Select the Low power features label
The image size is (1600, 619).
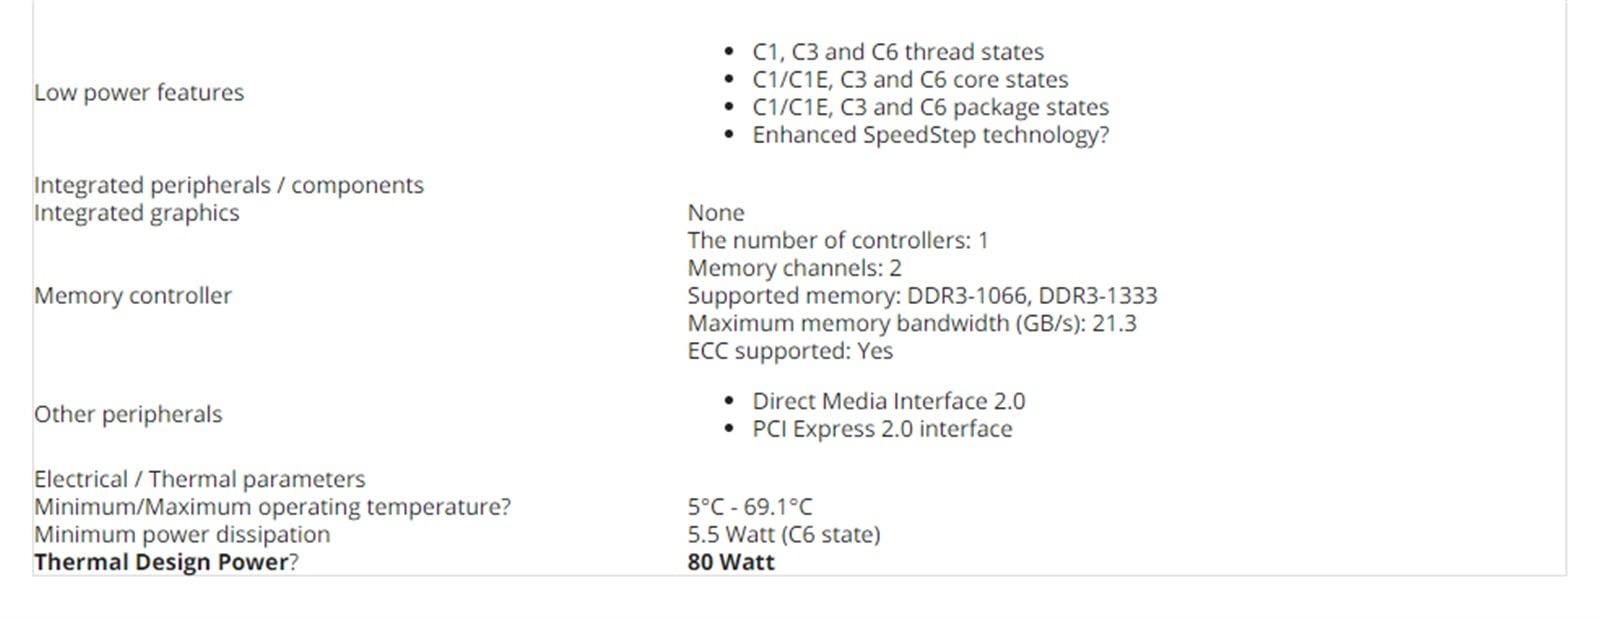[139, 93]
